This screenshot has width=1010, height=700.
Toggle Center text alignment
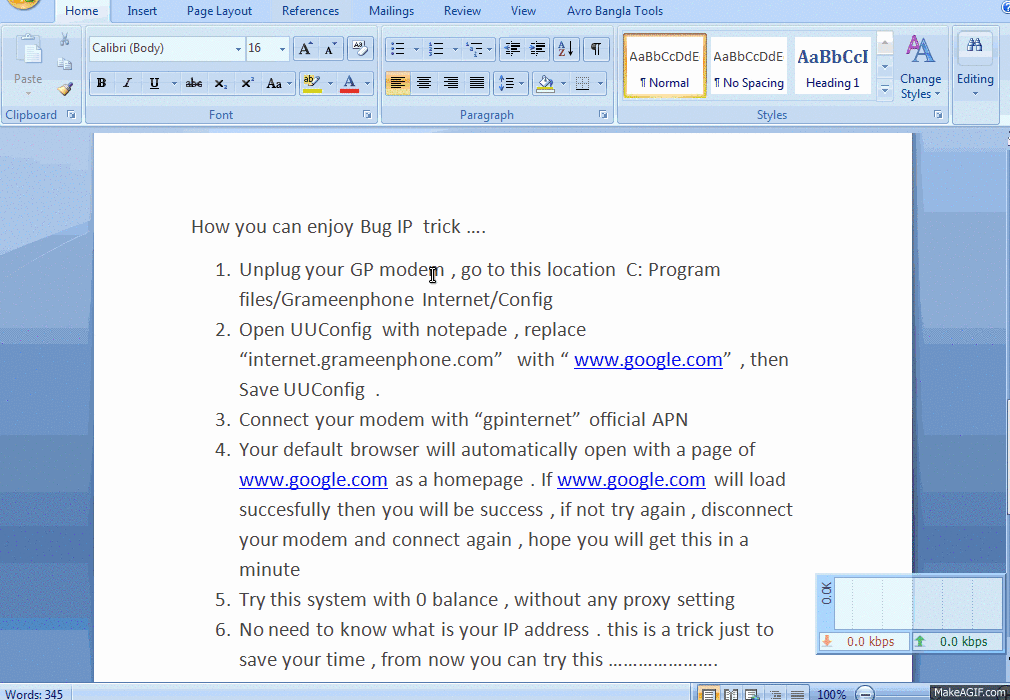(x=424, y=83)
